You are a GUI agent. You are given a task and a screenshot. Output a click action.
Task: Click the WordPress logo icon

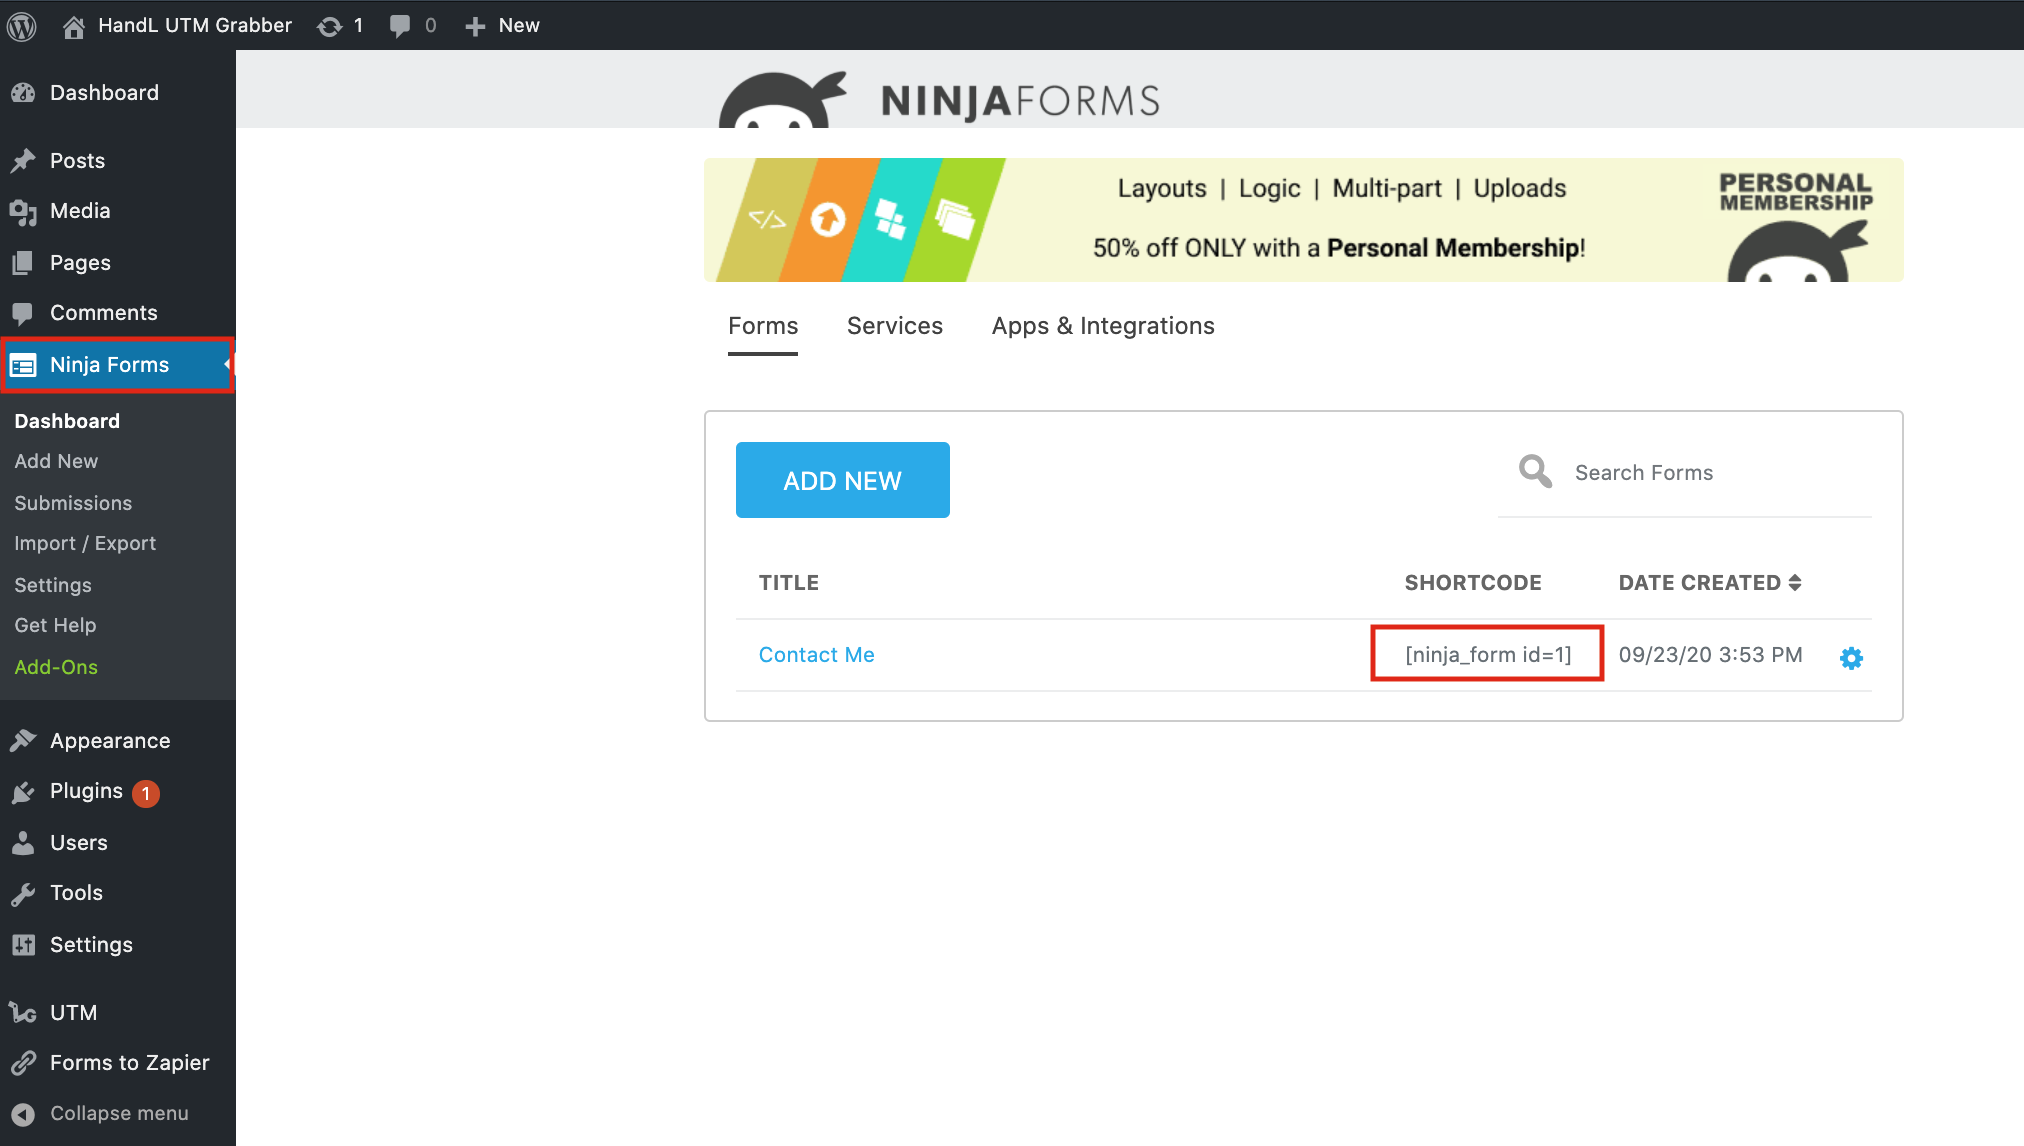[x=22, y=25]
